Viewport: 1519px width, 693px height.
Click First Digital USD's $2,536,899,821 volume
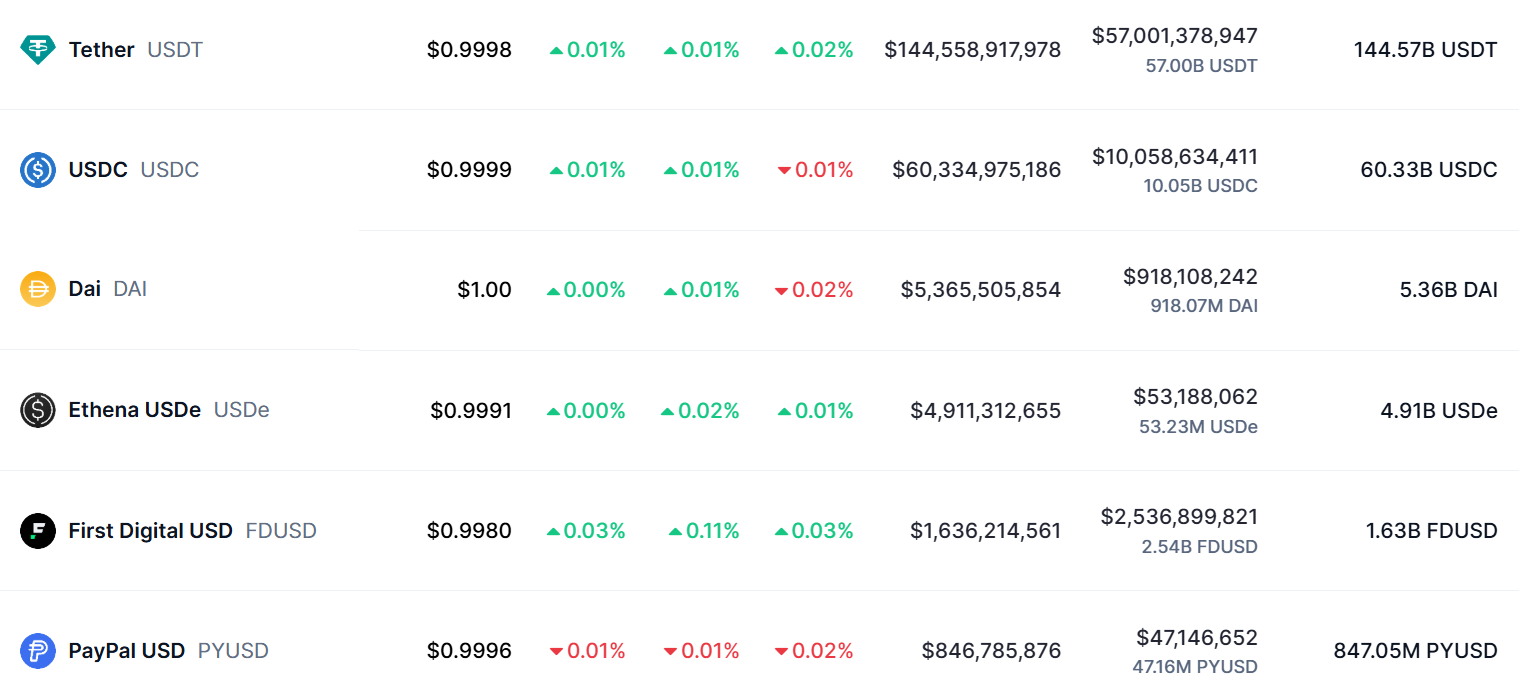point(1179,516)
